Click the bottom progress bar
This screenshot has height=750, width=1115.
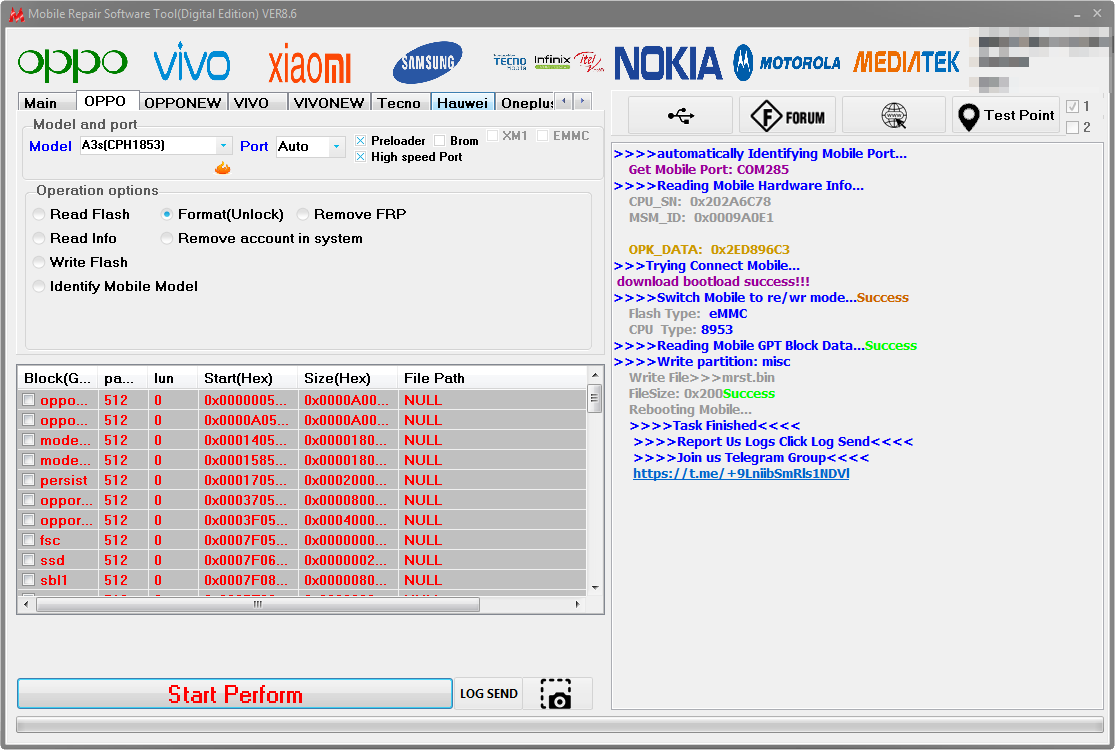click(560, 725)
